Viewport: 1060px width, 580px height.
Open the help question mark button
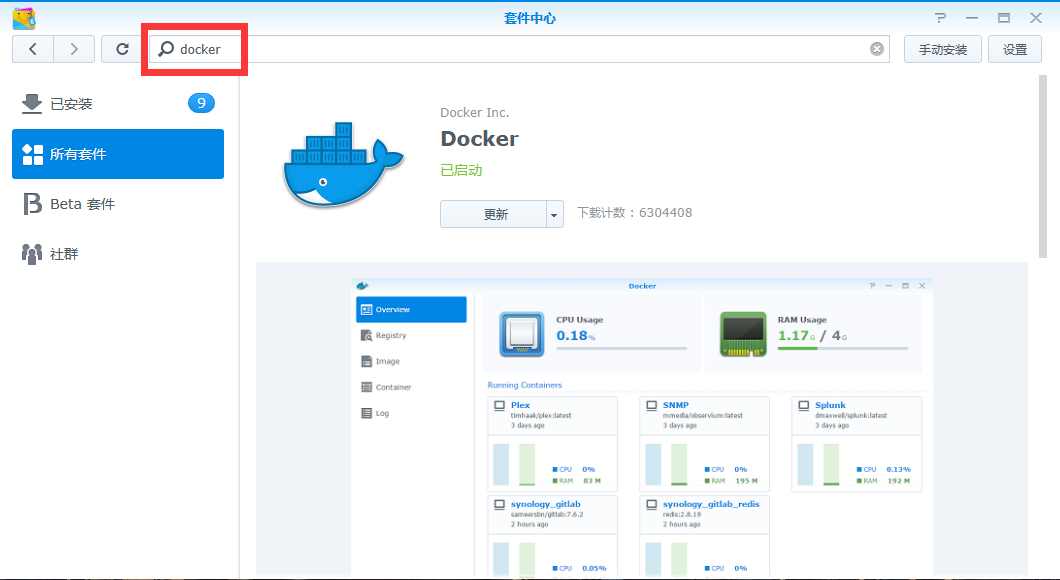pos(940,18)
